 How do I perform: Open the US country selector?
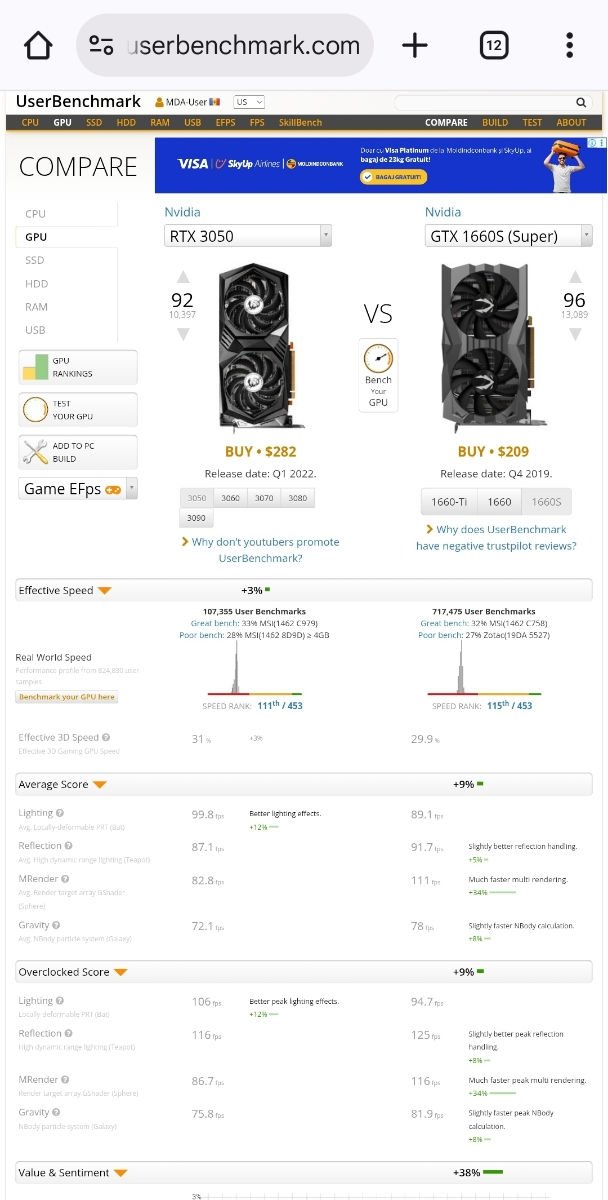[x=249, y=102]
